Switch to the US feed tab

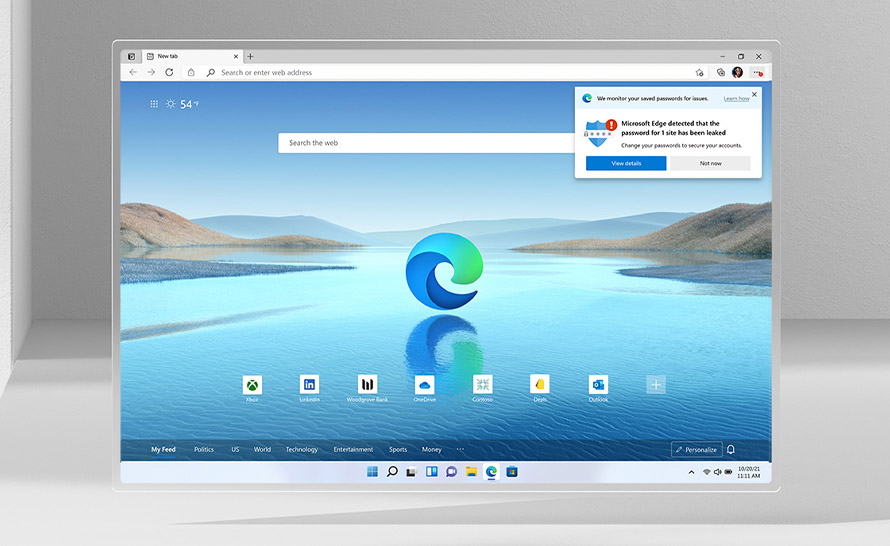pos(235,450)
